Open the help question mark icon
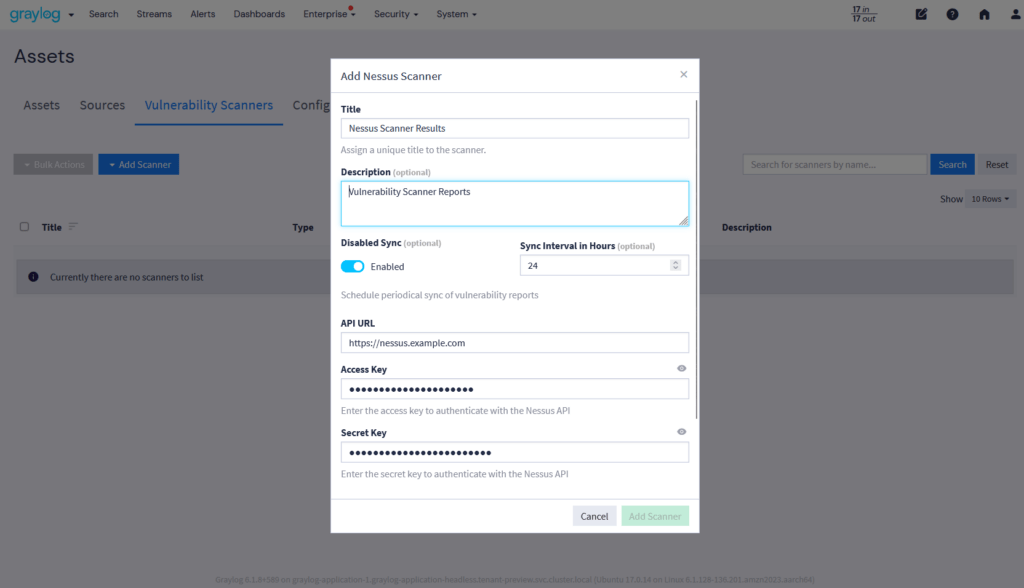 [952, 14]
